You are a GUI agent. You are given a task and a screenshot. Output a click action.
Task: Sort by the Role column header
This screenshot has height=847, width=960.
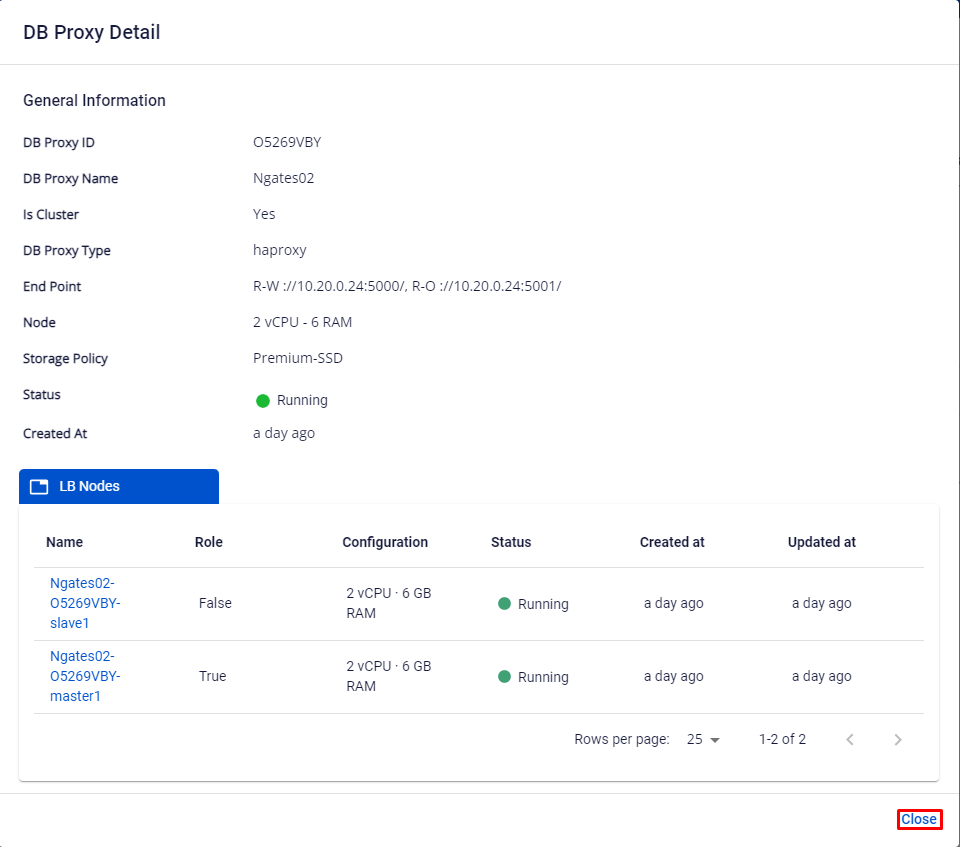pos(209,542)
